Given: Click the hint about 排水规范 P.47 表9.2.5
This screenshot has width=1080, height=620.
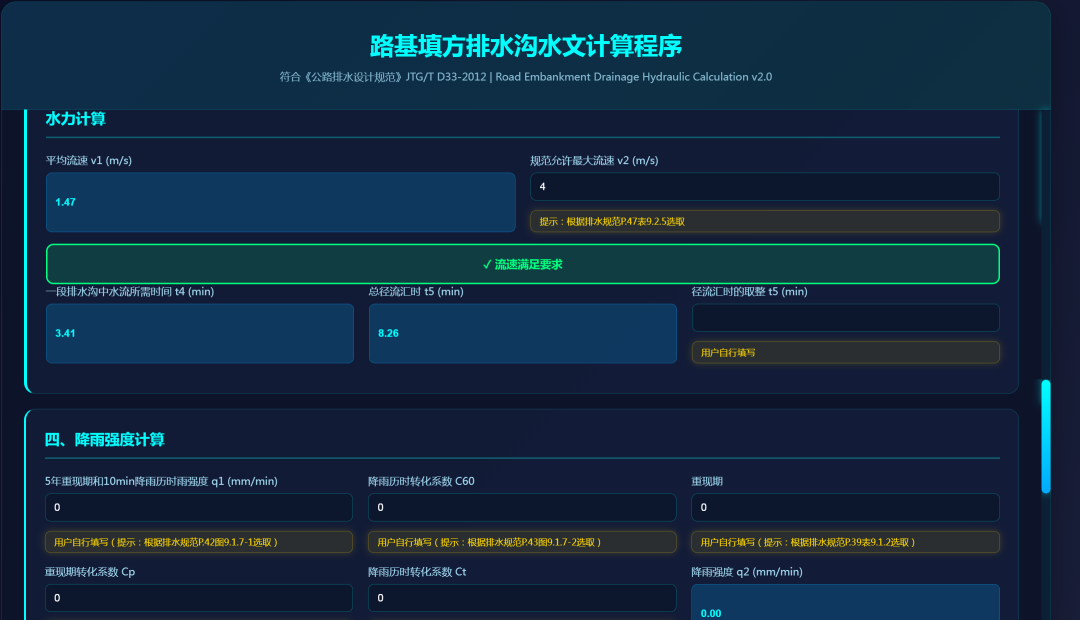Looking at the screenshot, I should [764, 221].
